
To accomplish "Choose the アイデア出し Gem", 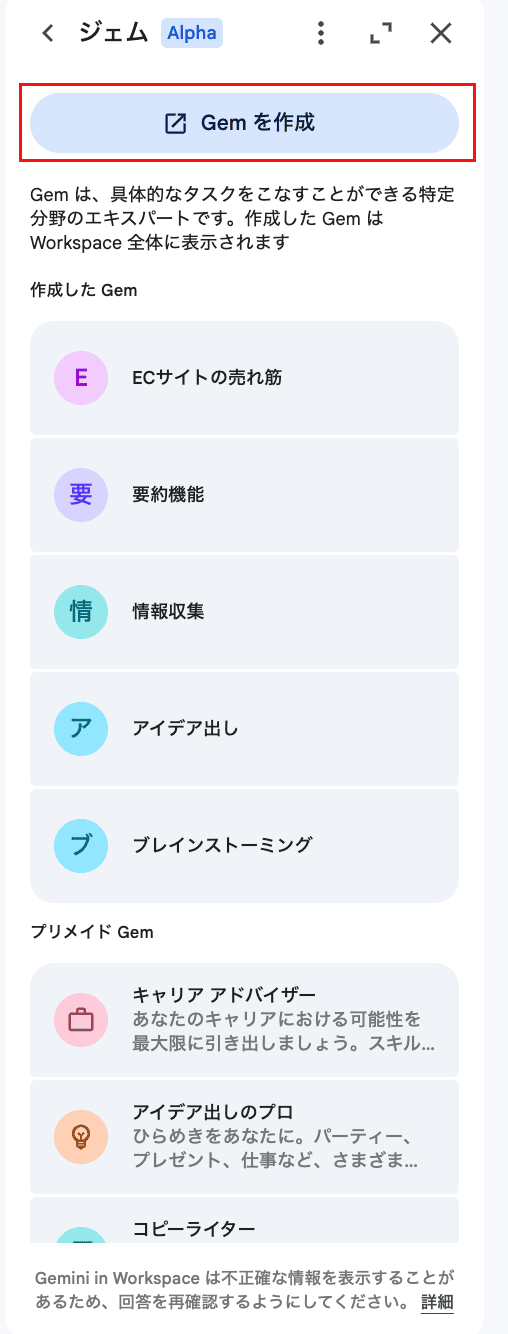I will 244,728.
